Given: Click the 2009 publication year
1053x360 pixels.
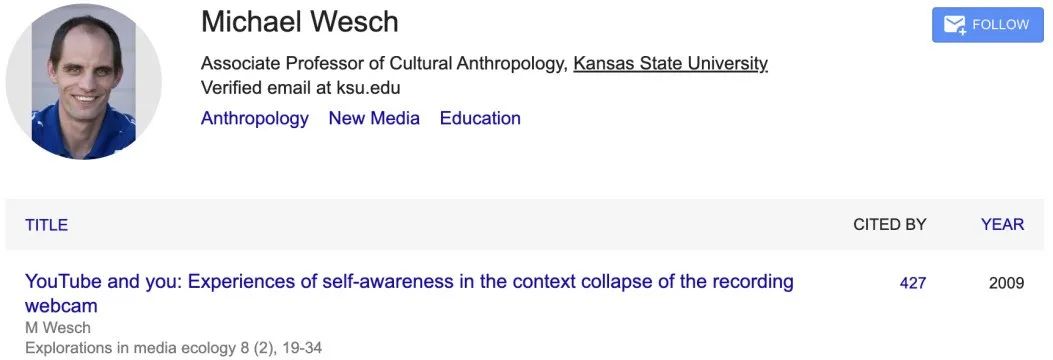Looking at the screenshot, I should [x=1007, y=283].
